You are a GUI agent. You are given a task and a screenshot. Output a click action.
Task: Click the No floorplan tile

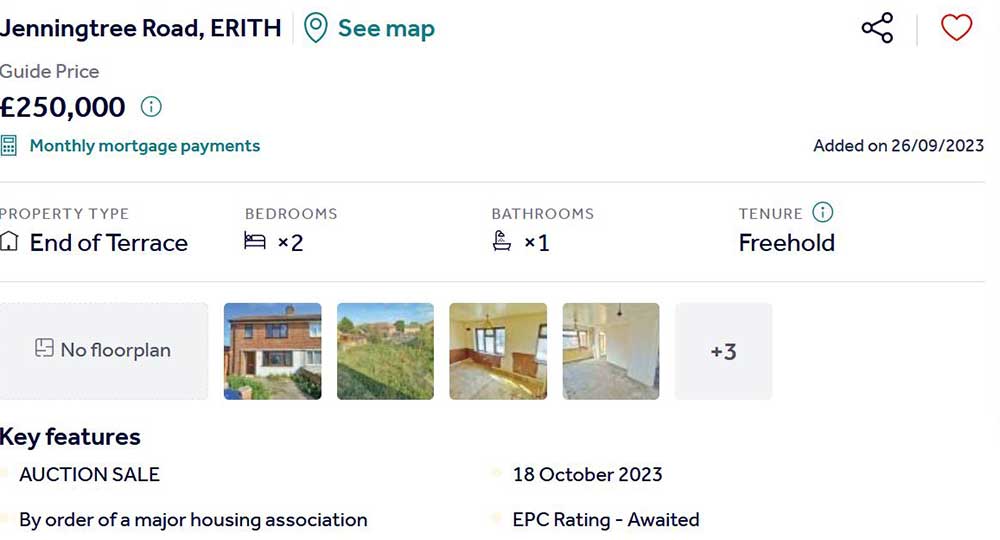pyautogui.click(x=104, y=351)
